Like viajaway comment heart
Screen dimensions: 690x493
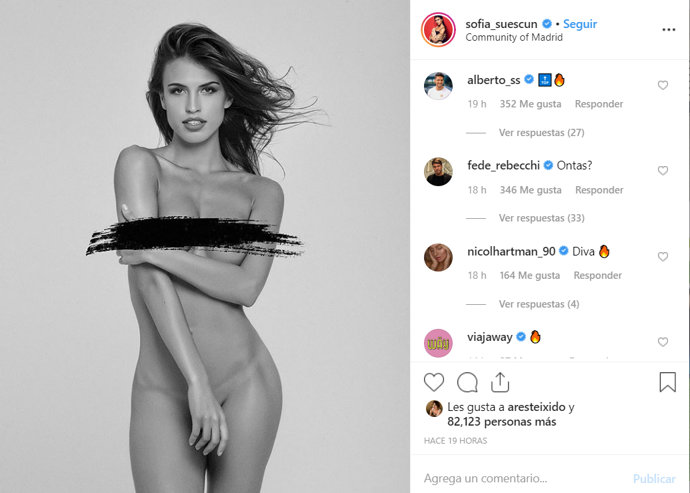pos(663,342)
